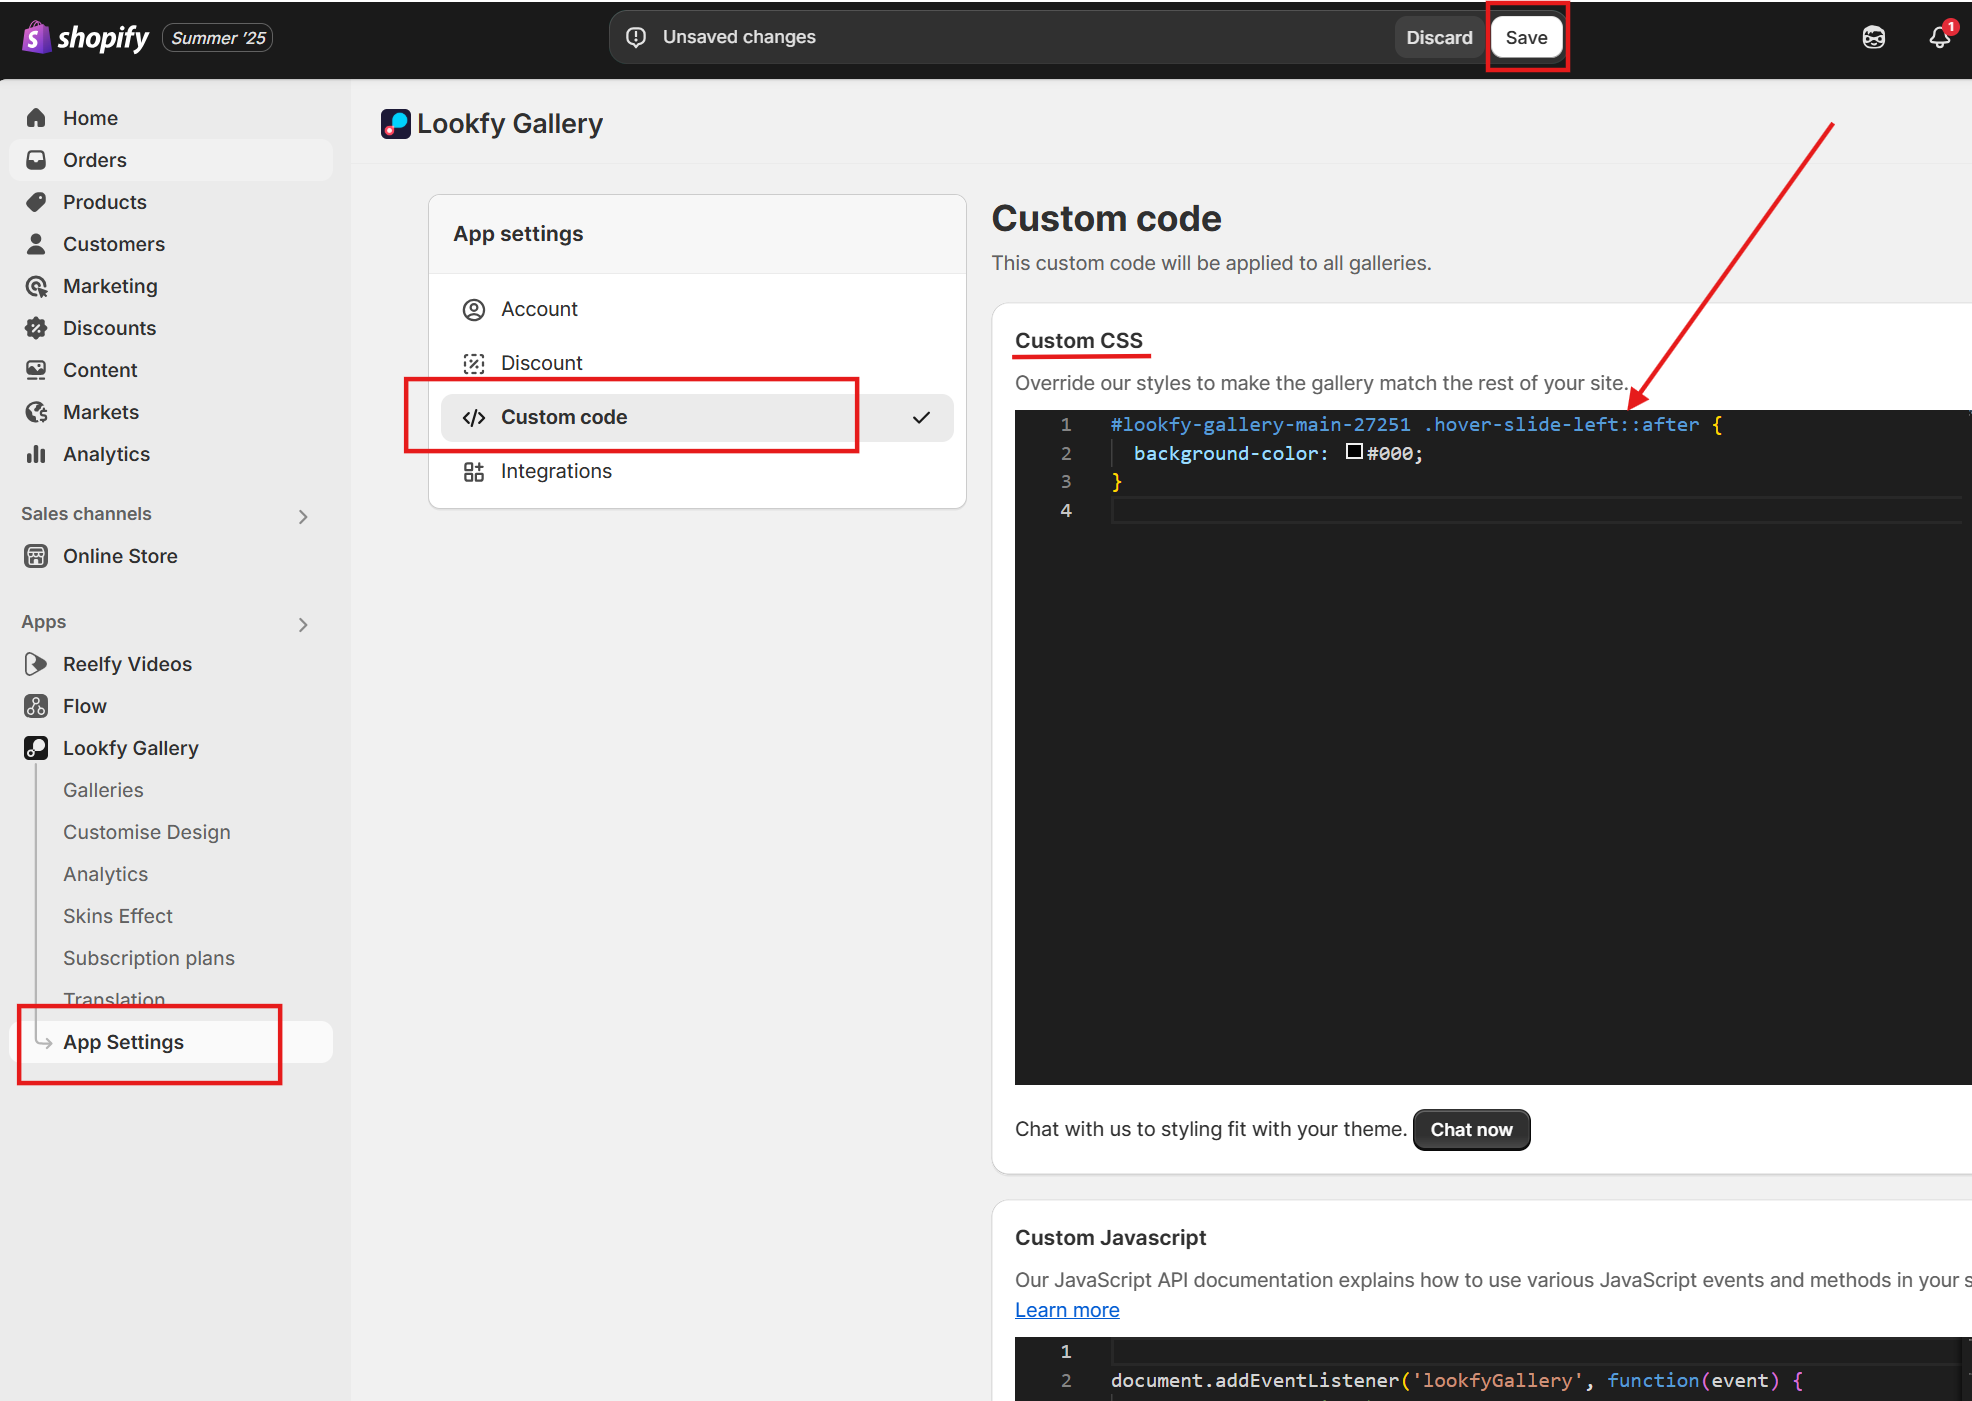
Task: Open the Home icon in sidebar
Action: point(36,118)
